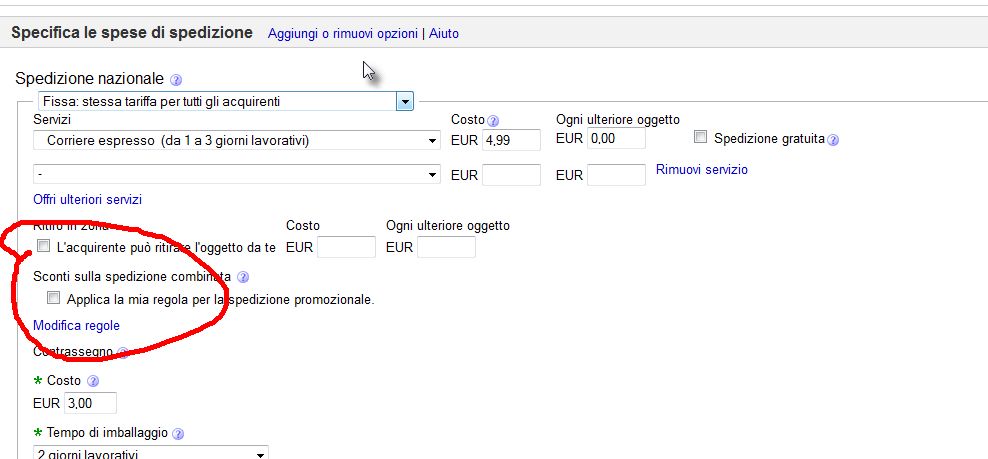Screen dimensions: 988x459
Task: Enable the Spedizione gratuita checkbox
Action: [700, 138]
